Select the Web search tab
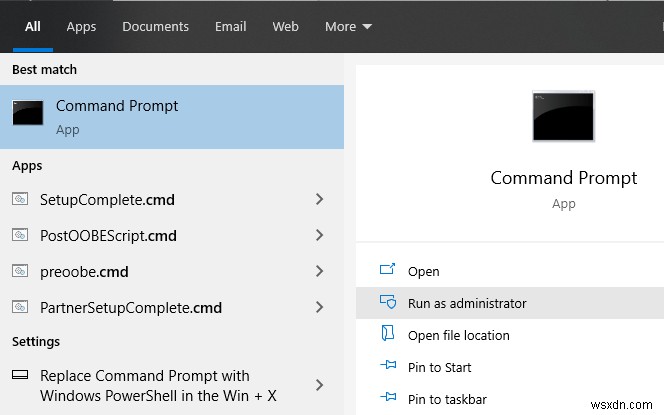The height and width of the screenshot is (415, 664). pos(285,27)
